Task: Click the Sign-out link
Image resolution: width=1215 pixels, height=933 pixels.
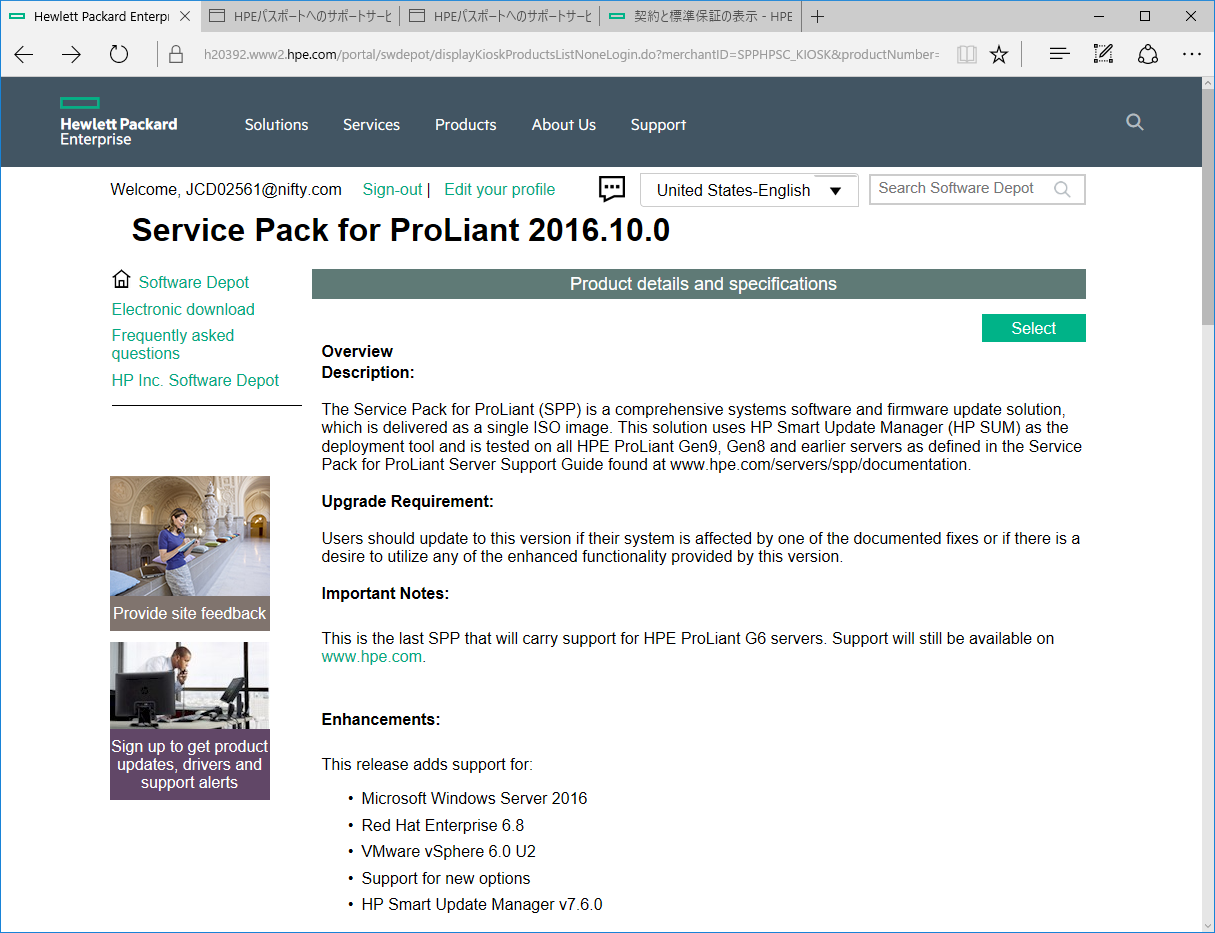Action: pos(393,189)
